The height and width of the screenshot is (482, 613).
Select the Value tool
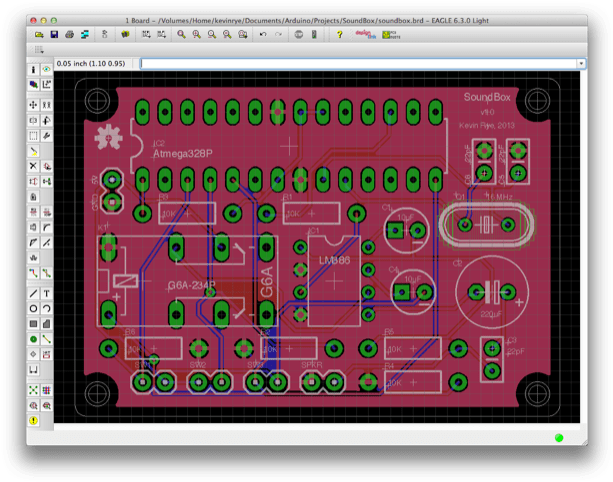47,212
